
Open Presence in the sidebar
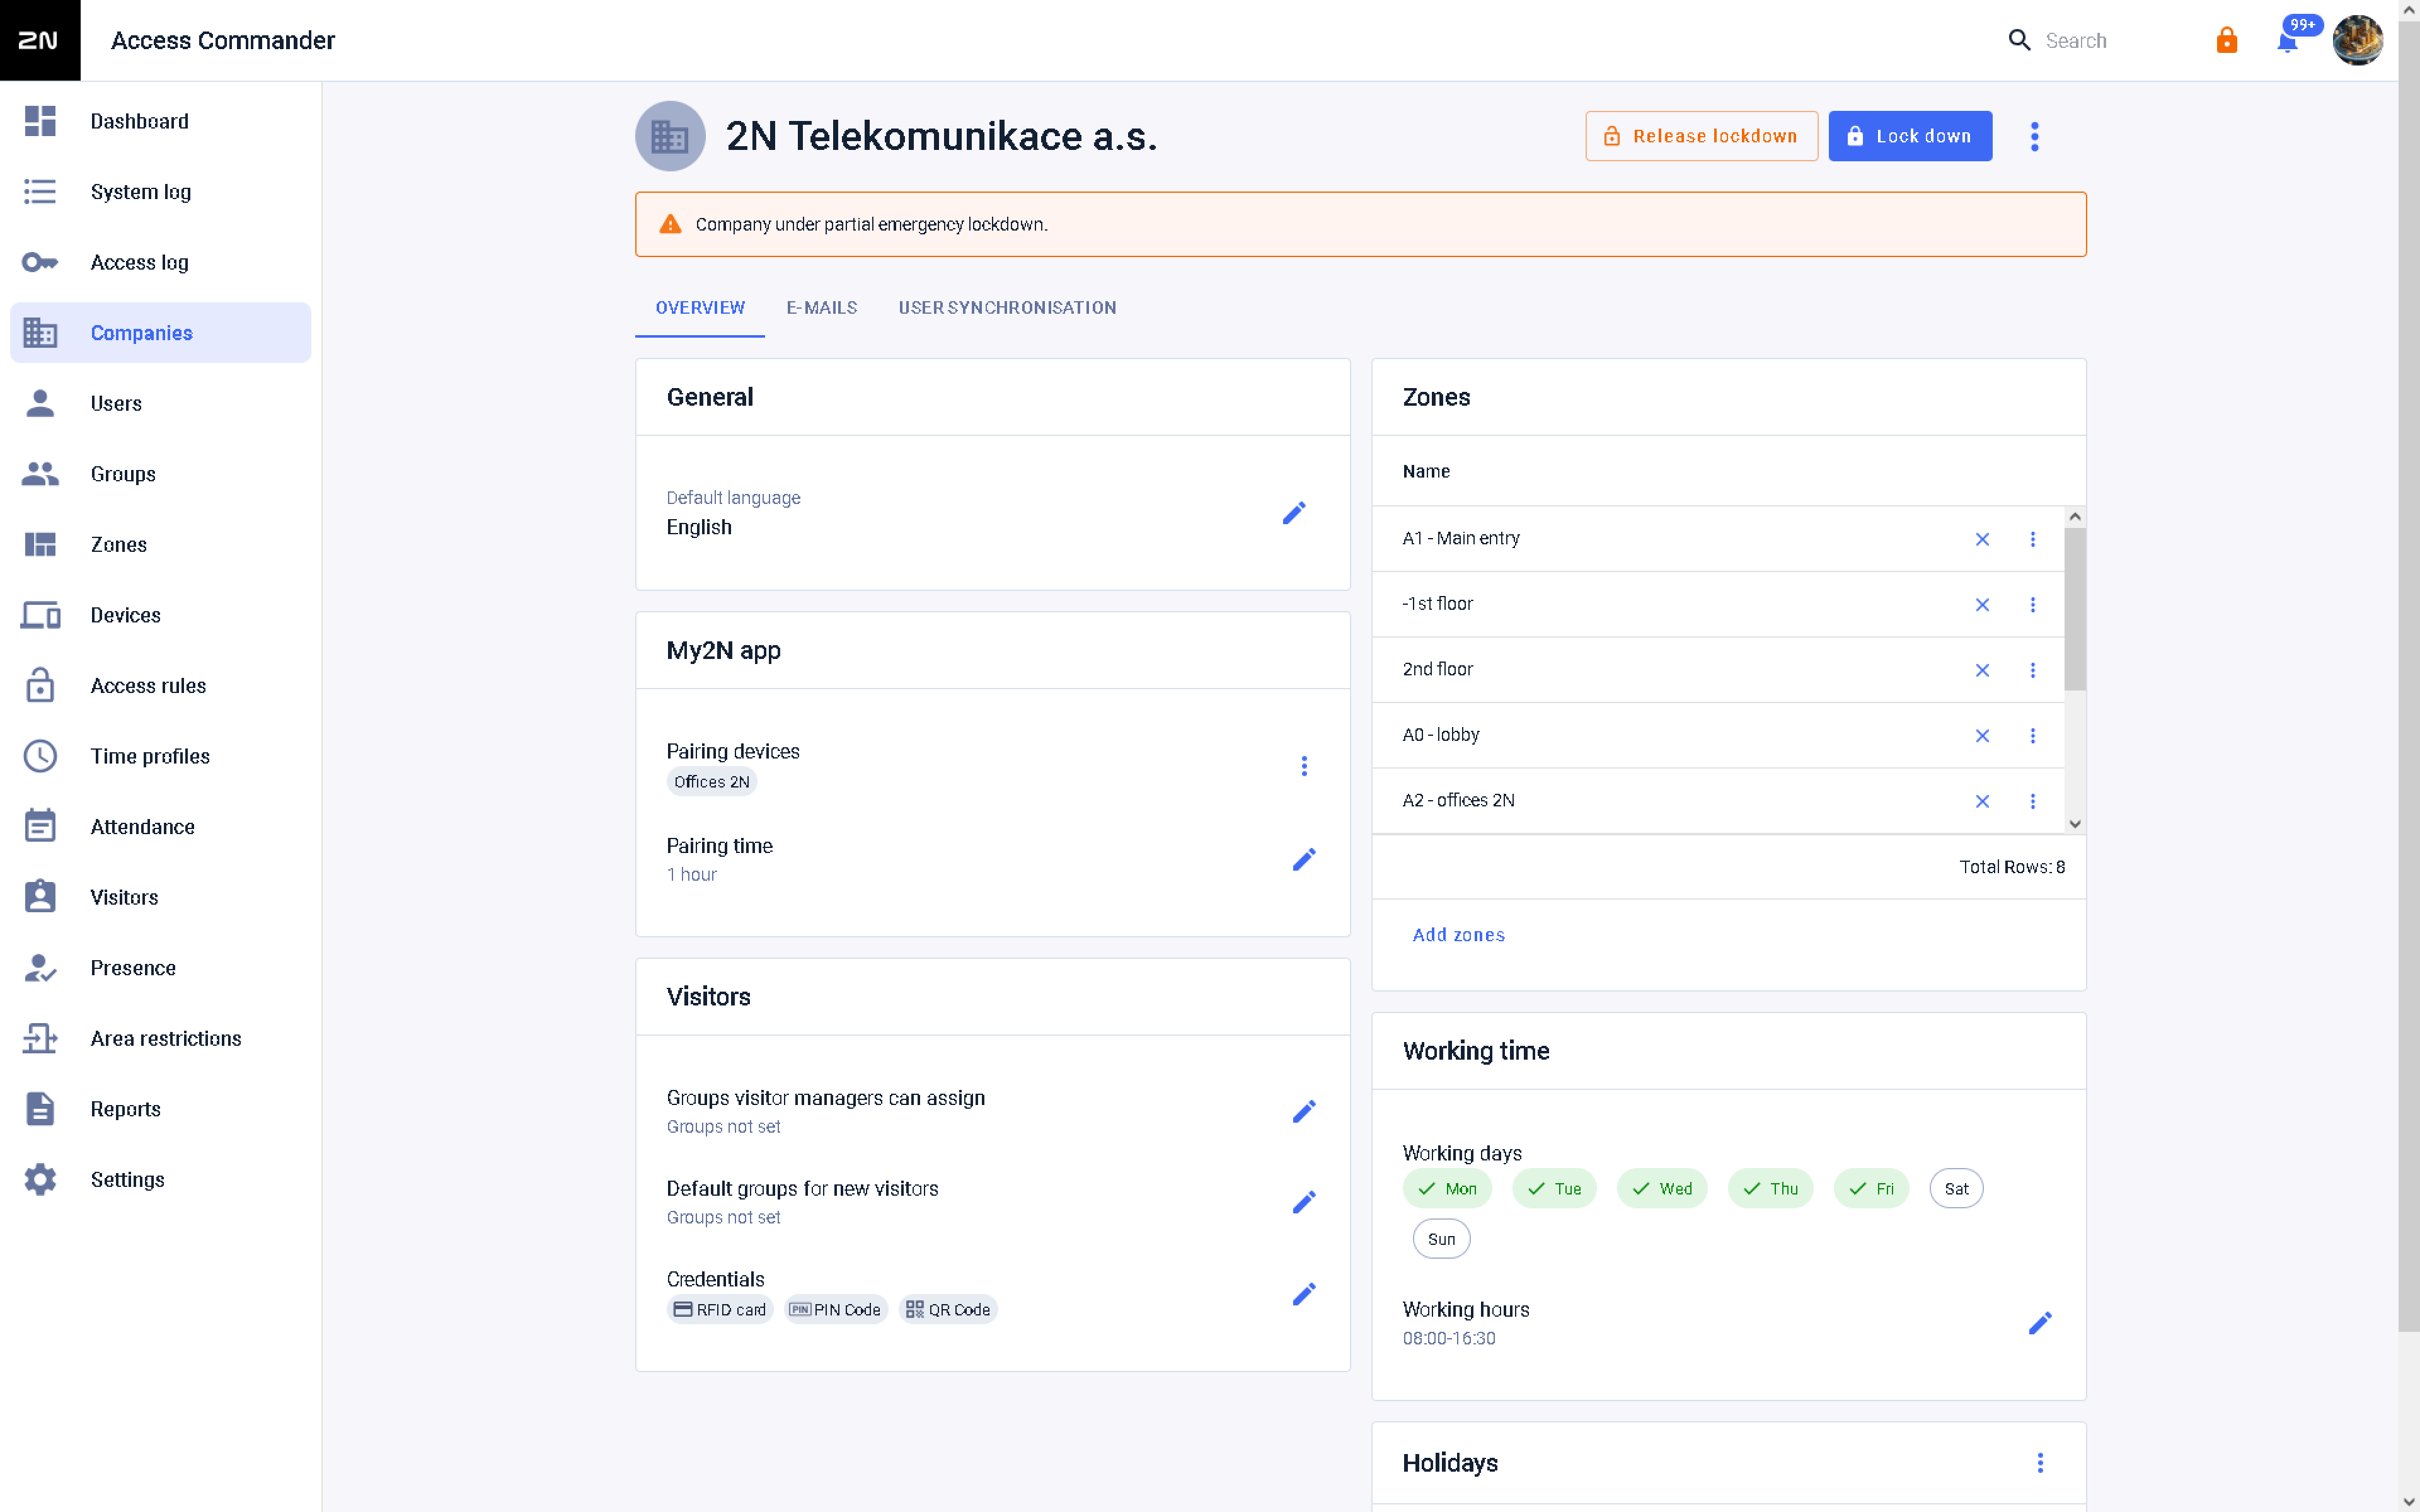(160, 968)
